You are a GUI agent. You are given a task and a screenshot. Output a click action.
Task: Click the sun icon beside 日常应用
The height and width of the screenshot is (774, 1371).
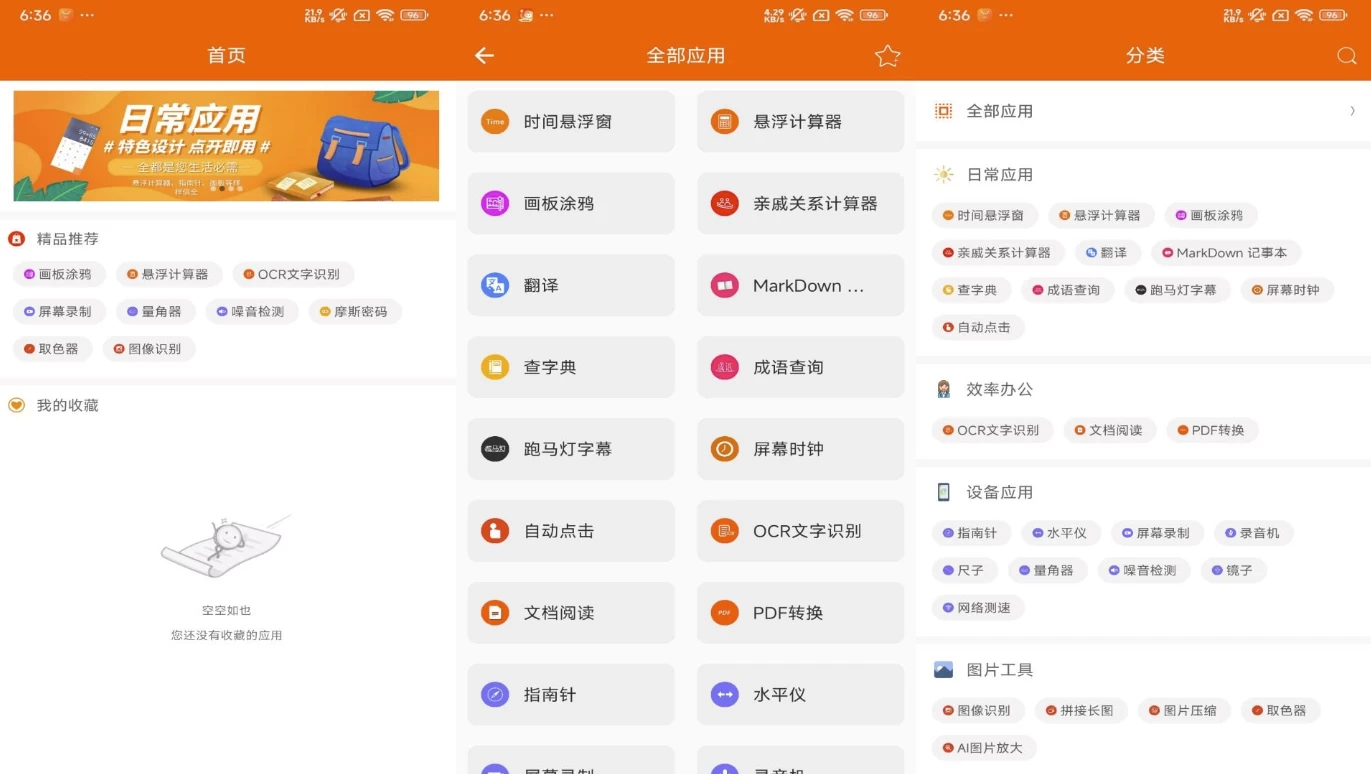click(943, 175)
